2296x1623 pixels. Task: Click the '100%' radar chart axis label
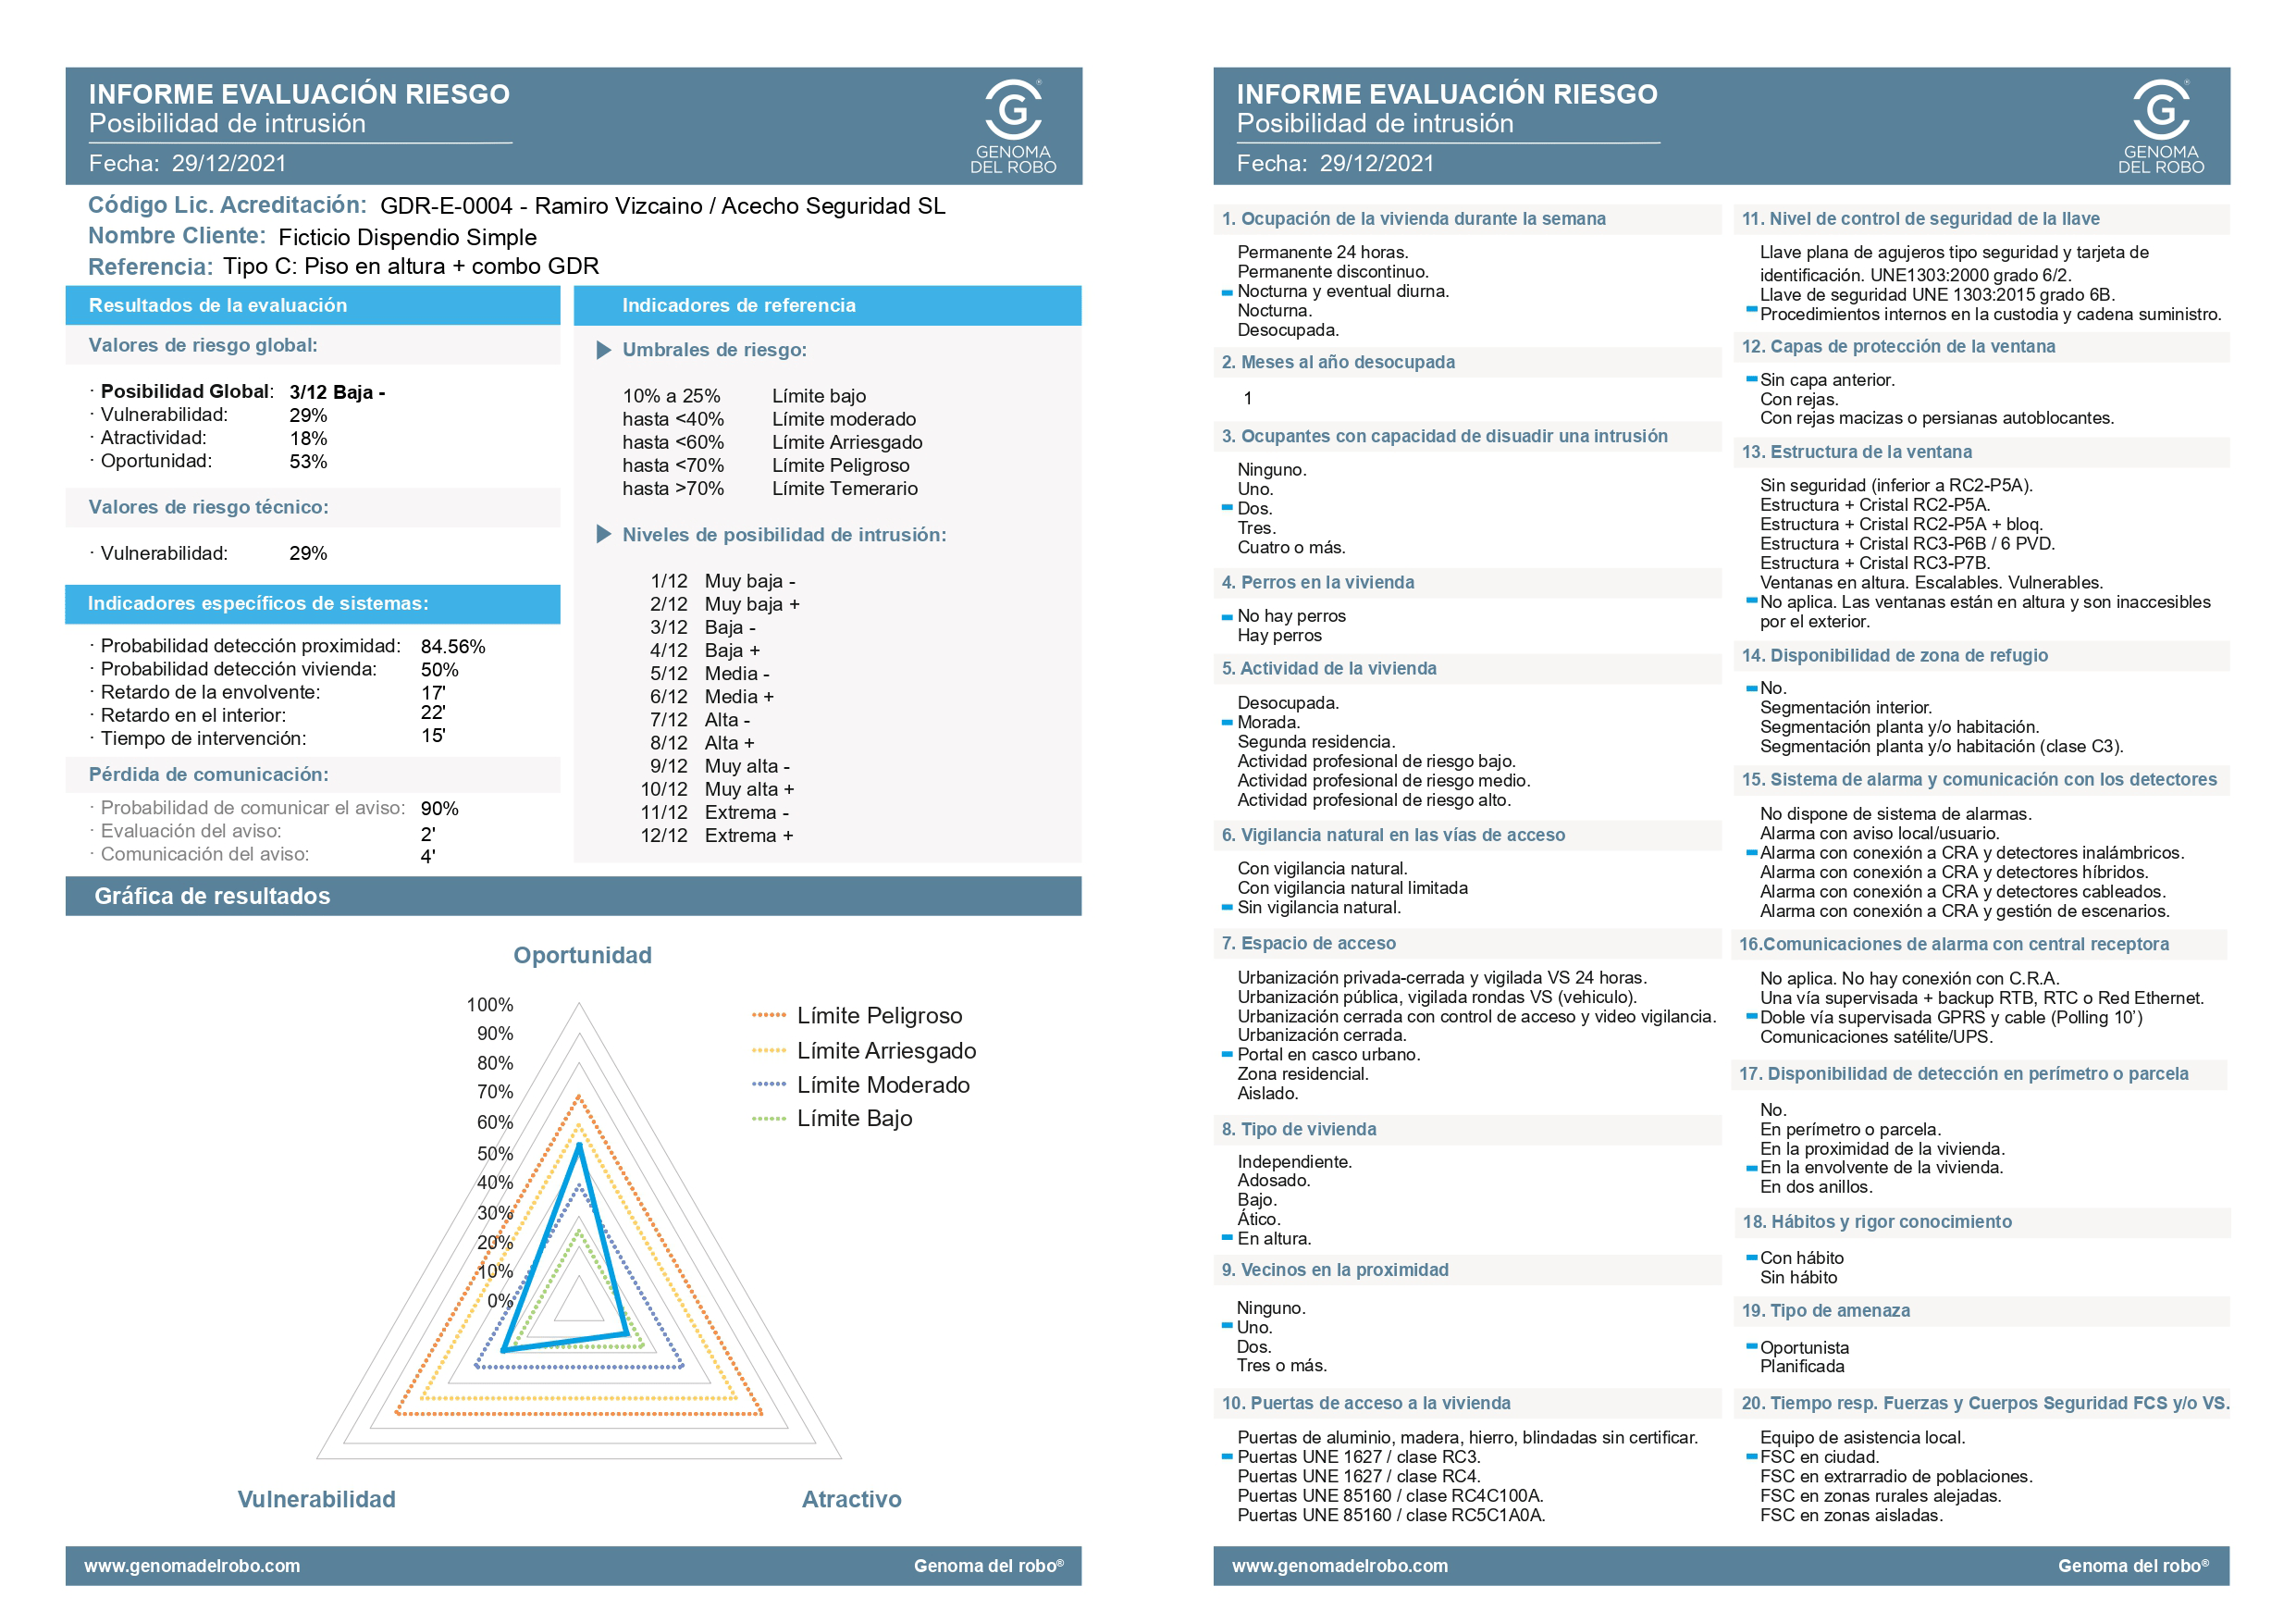(489, 1004)
